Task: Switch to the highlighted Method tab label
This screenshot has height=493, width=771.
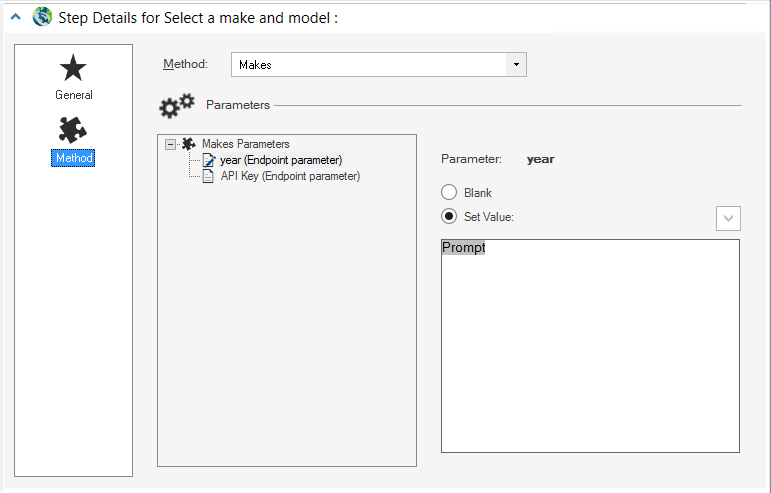Action: click(73, 158)
